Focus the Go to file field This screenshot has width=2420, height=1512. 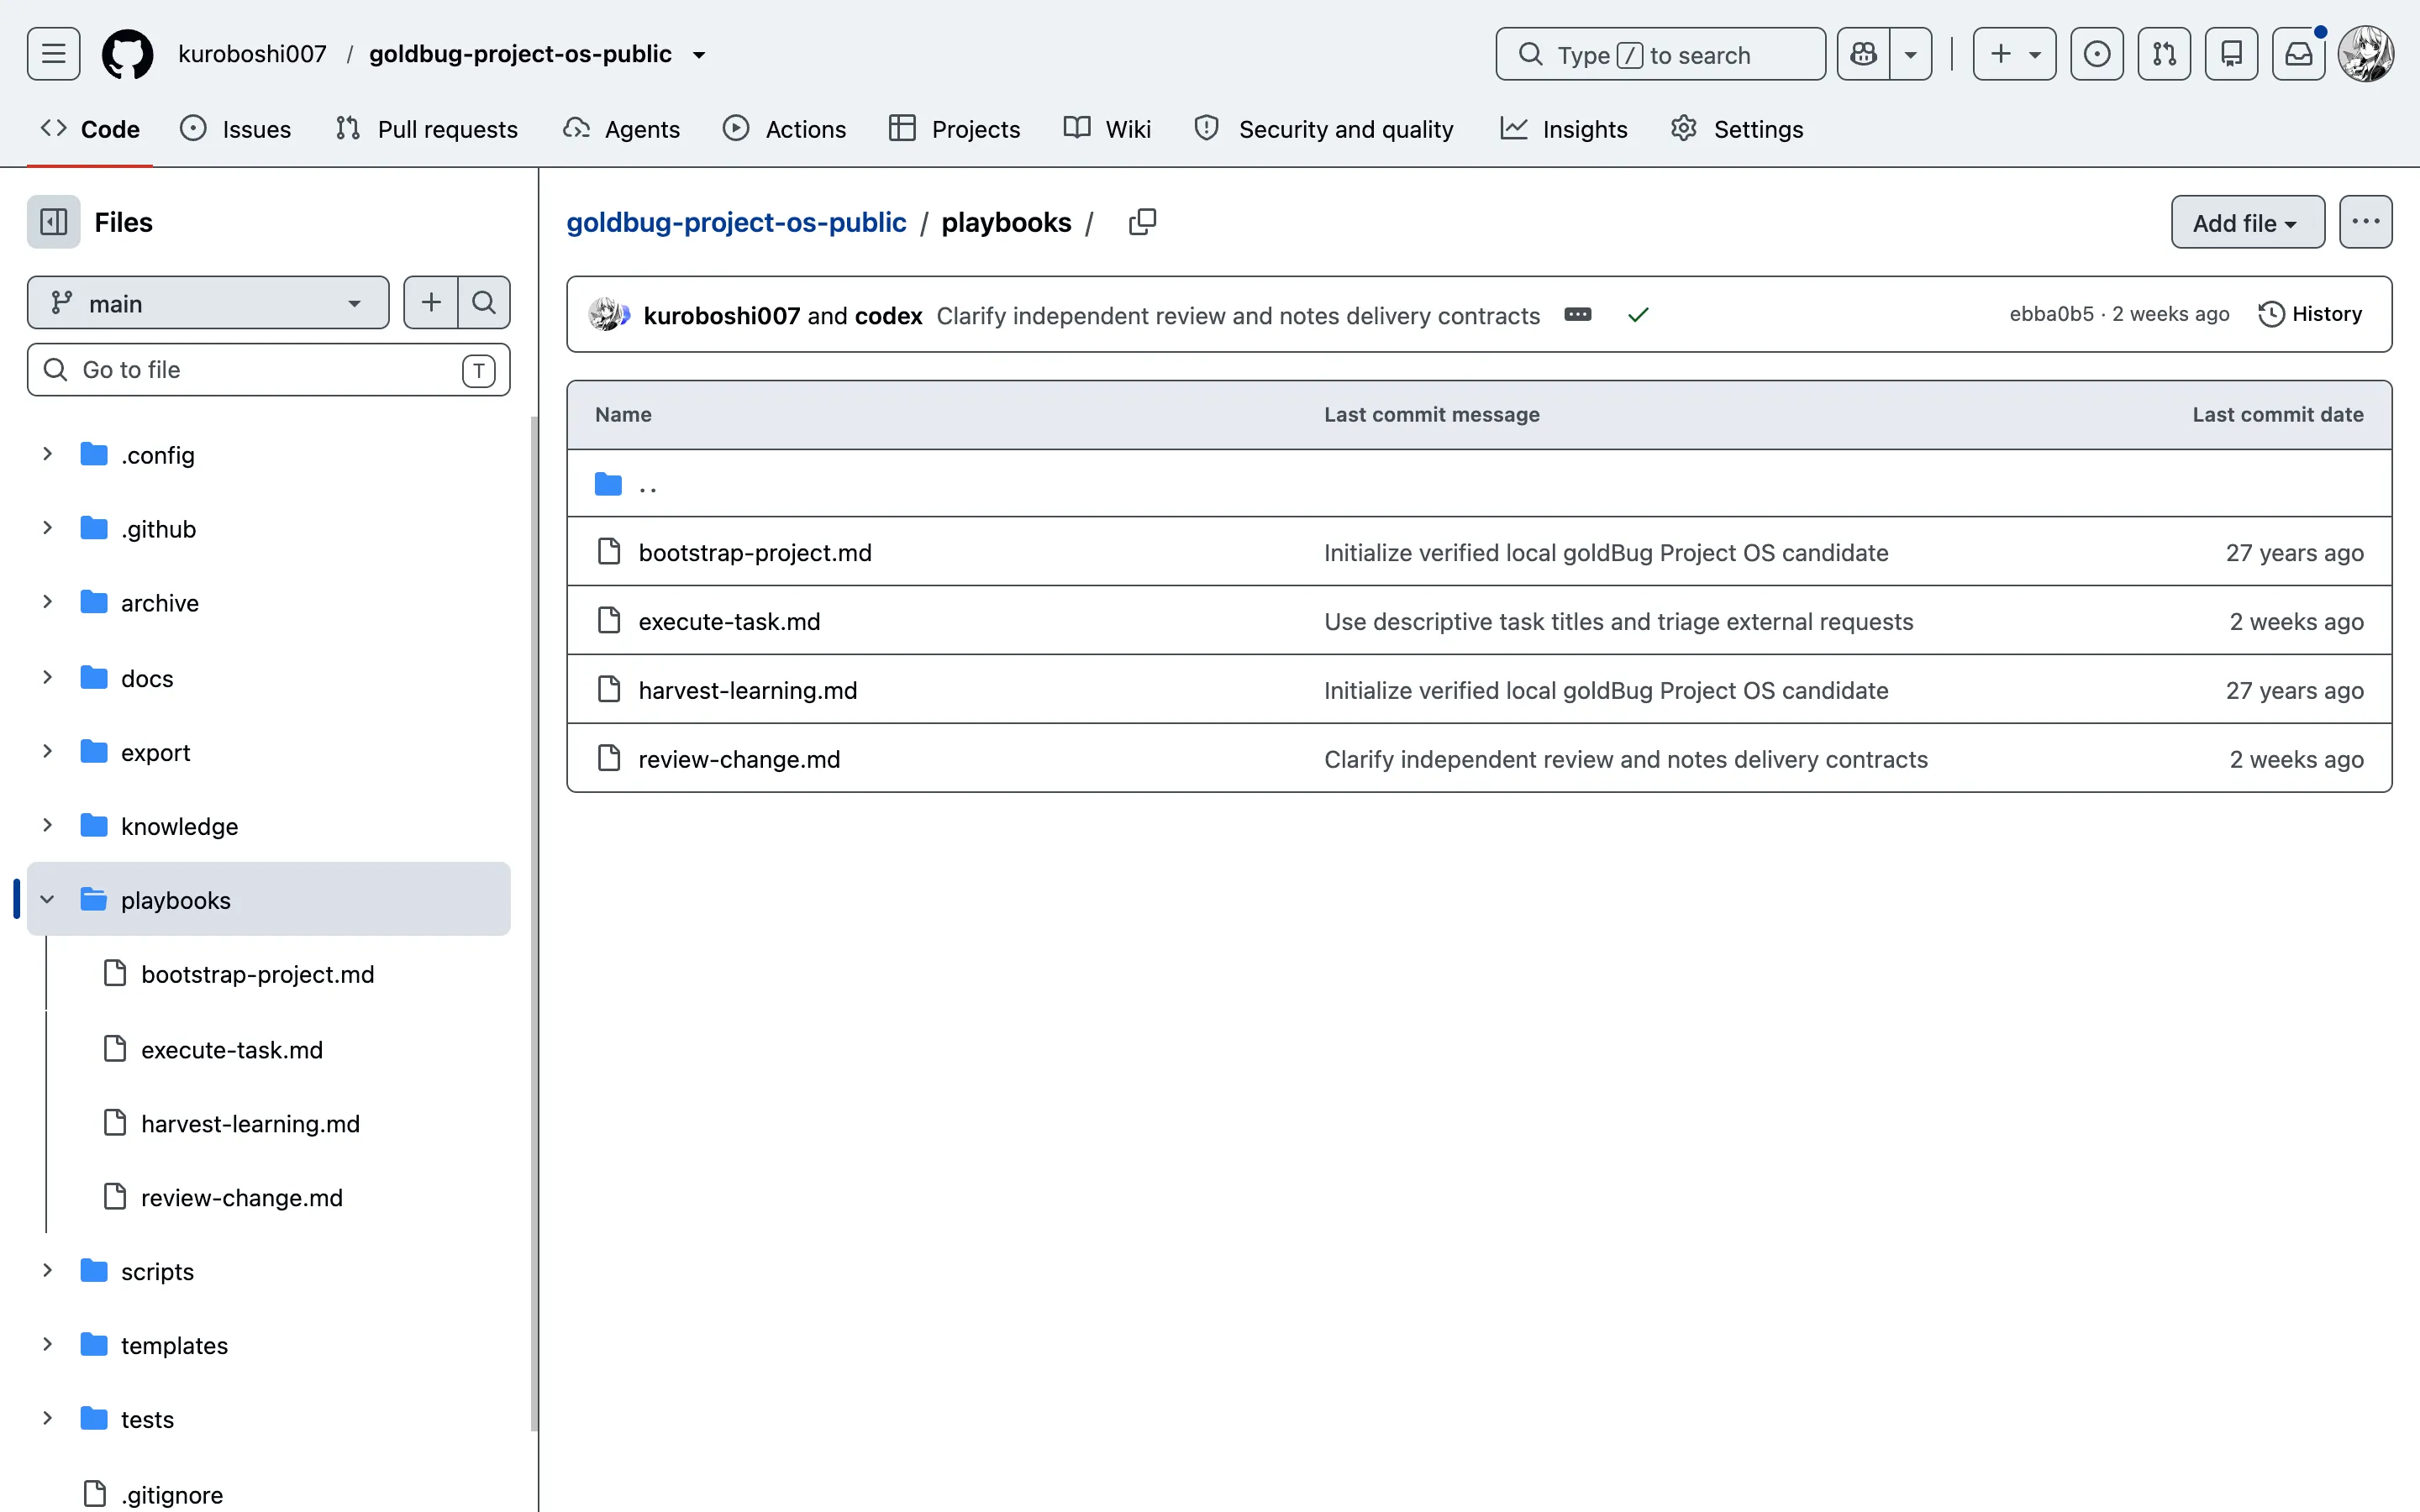coord(269,370)
